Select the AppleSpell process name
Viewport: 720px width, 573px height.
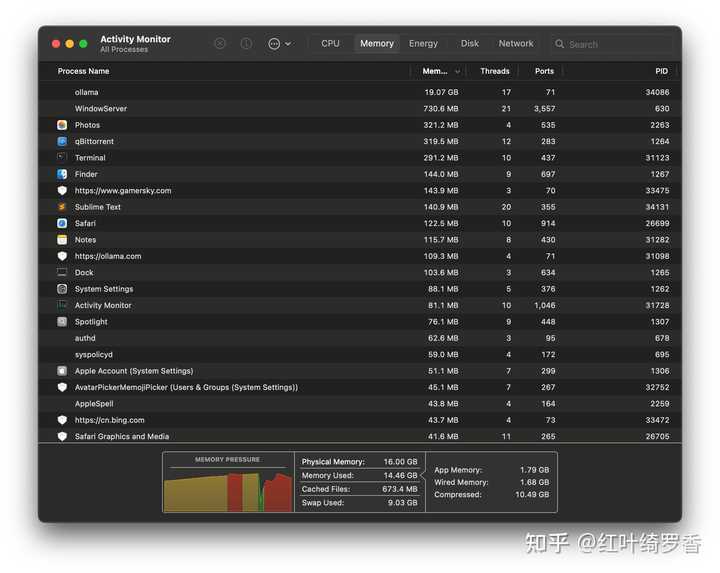coord(94,404)
